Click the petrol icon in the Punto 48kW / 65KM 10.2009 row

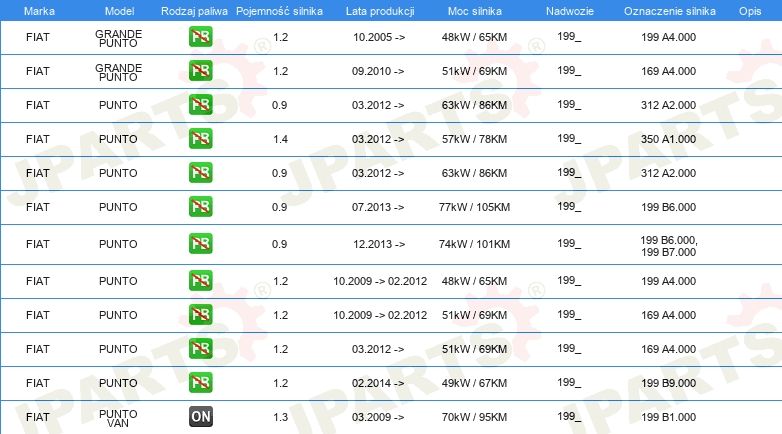[200, 280]
